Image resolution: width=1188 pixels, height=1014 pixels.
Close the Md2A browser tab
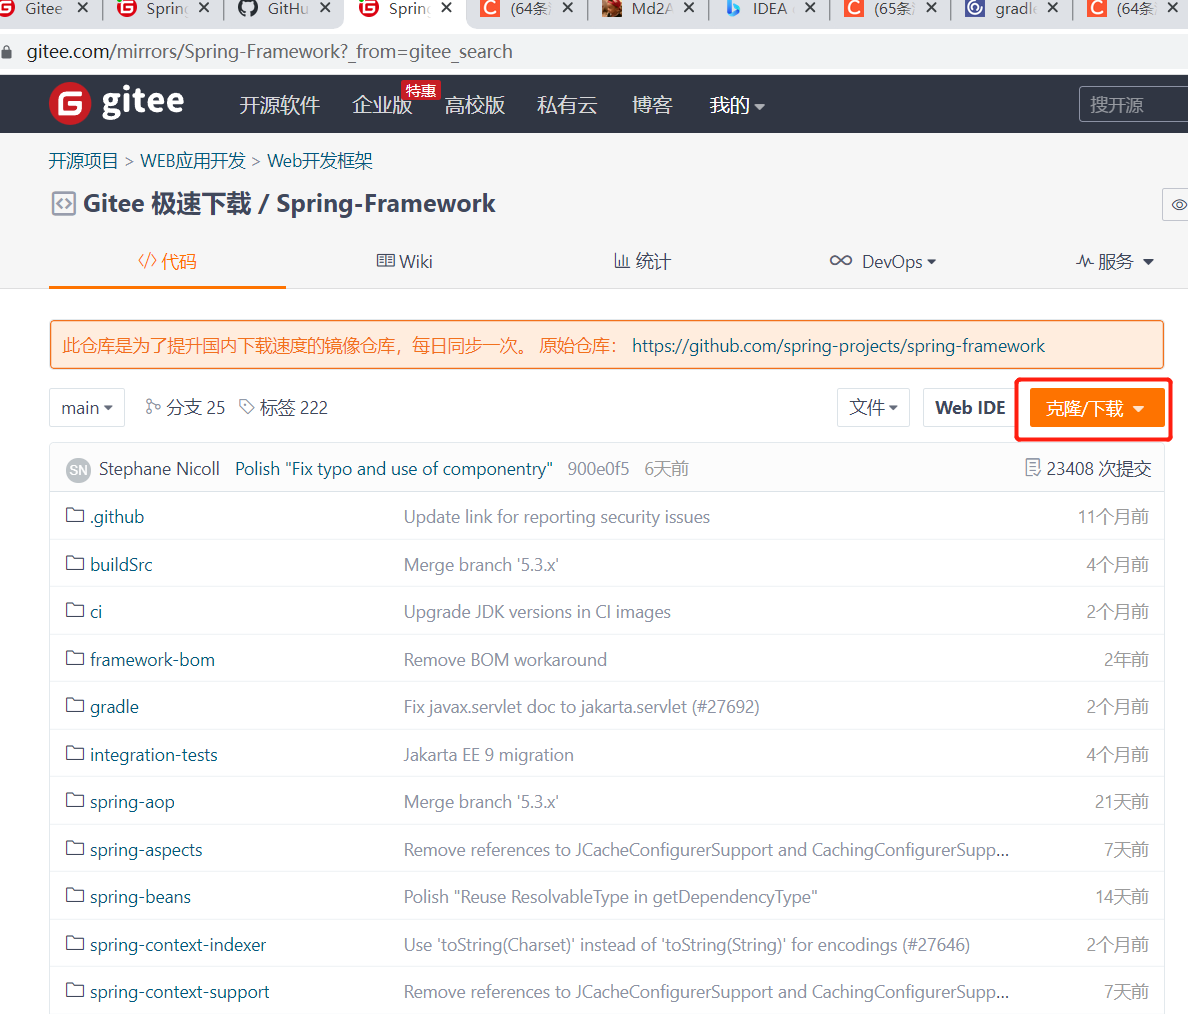(x=689, y=8)
